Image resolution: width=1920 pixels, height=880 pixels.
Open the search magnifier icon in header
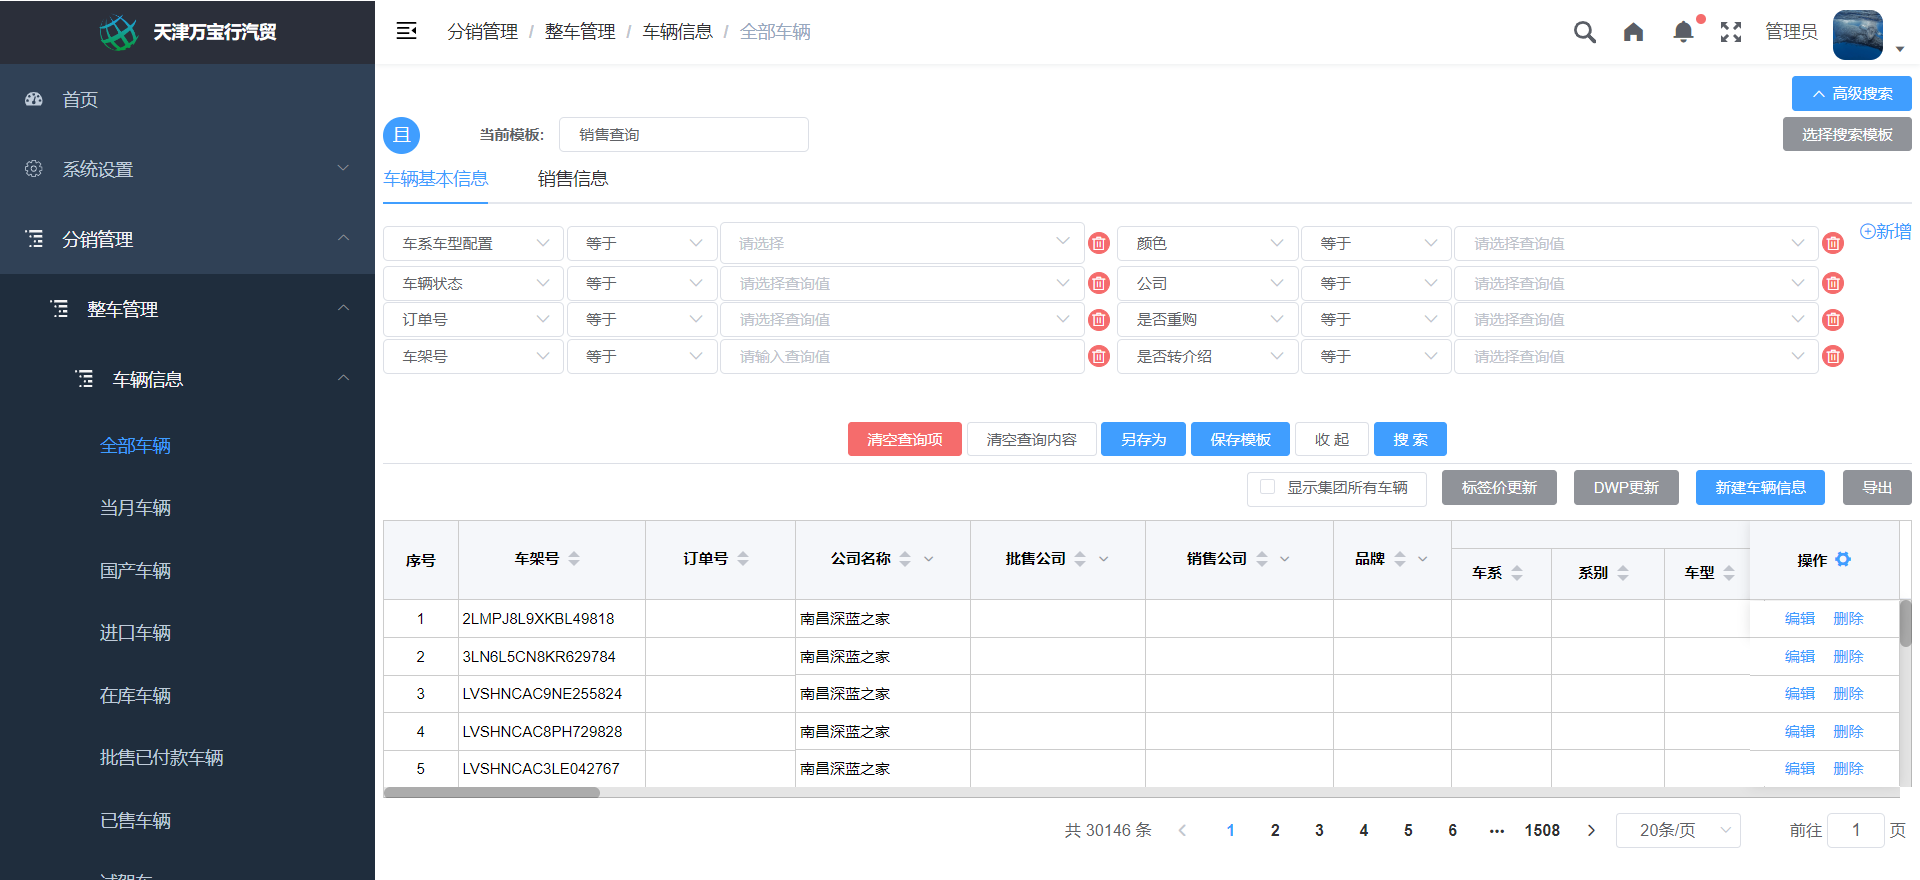[x=1584, y=32]
